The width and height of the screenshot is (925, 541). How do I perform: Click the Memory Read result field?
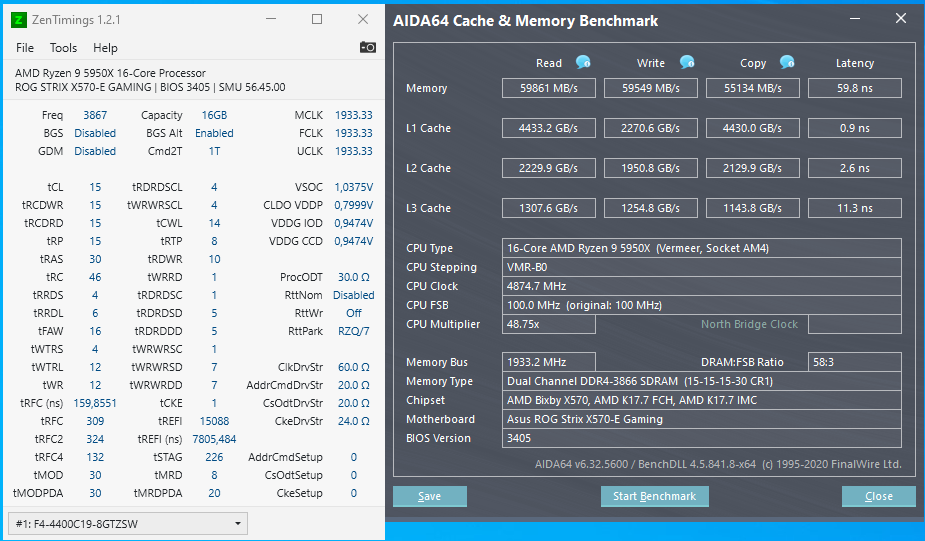[549, 88]
